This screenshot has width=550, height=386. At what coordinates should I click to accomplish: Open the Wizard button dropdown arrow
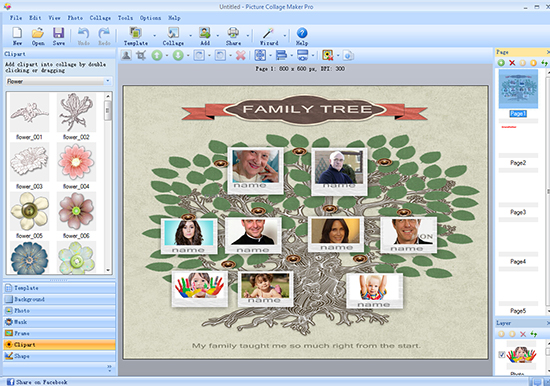(284, 35)
